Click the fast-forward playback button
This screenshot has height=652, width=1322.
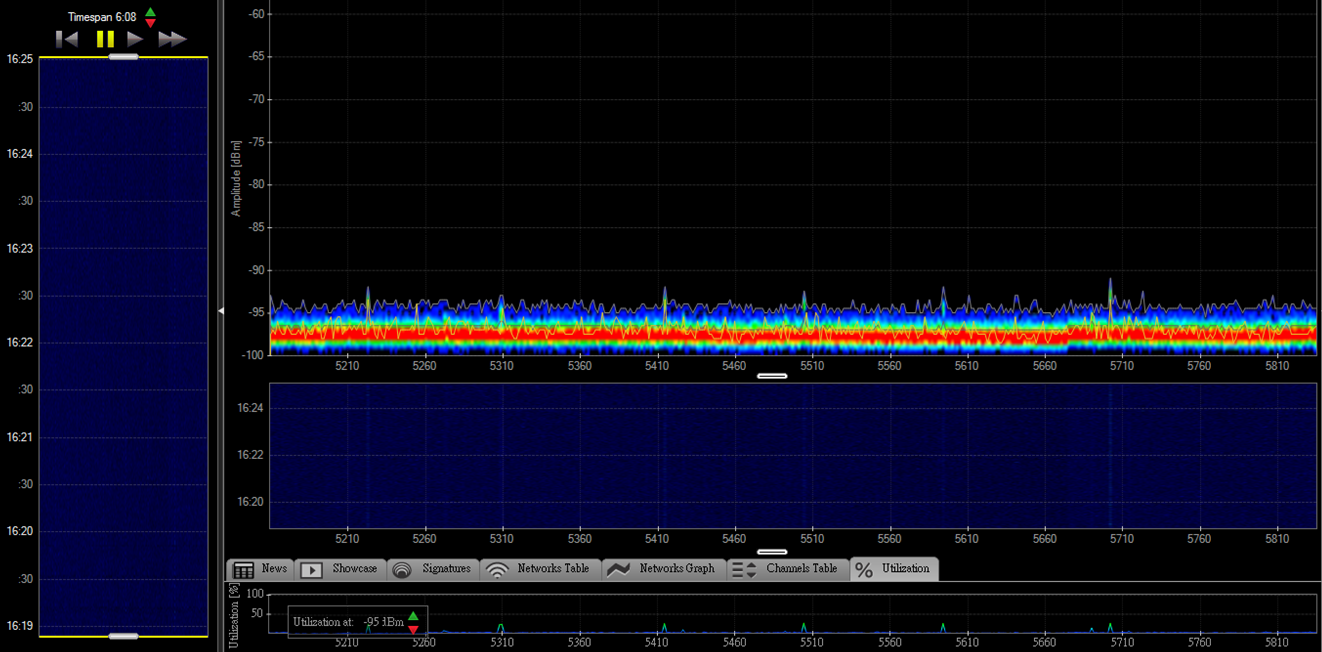(172, 39)
